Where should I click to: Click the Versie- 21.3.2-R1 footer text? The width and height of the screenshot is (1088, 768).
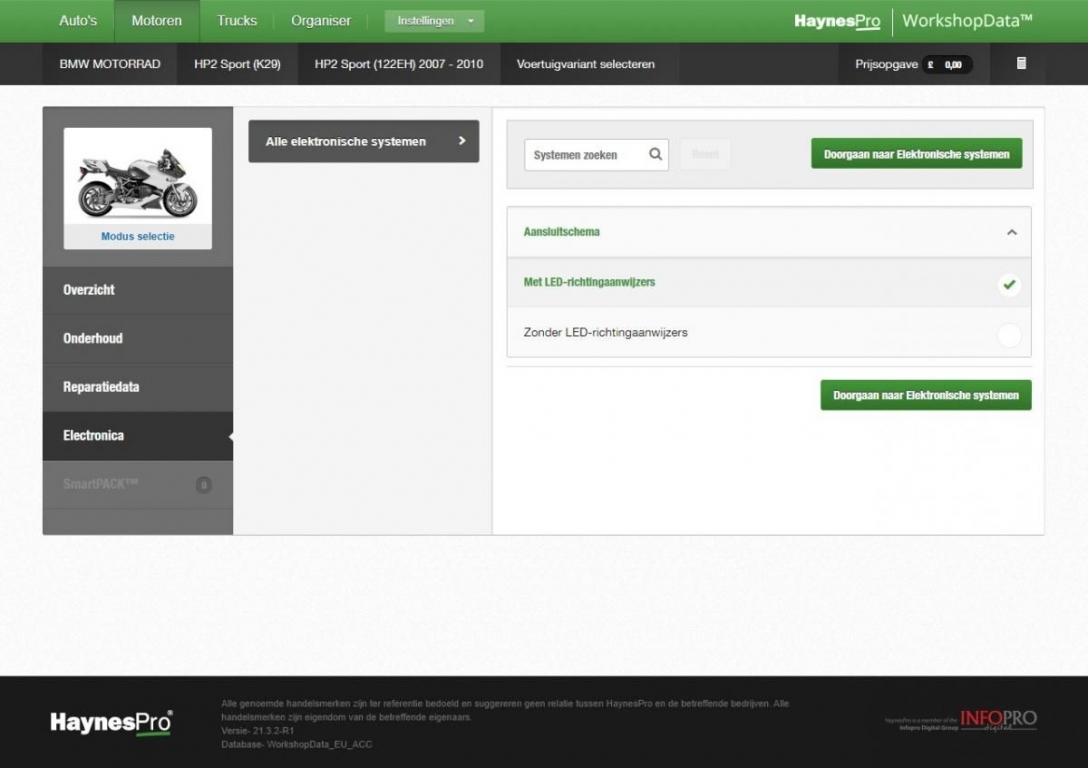point(257,731)
